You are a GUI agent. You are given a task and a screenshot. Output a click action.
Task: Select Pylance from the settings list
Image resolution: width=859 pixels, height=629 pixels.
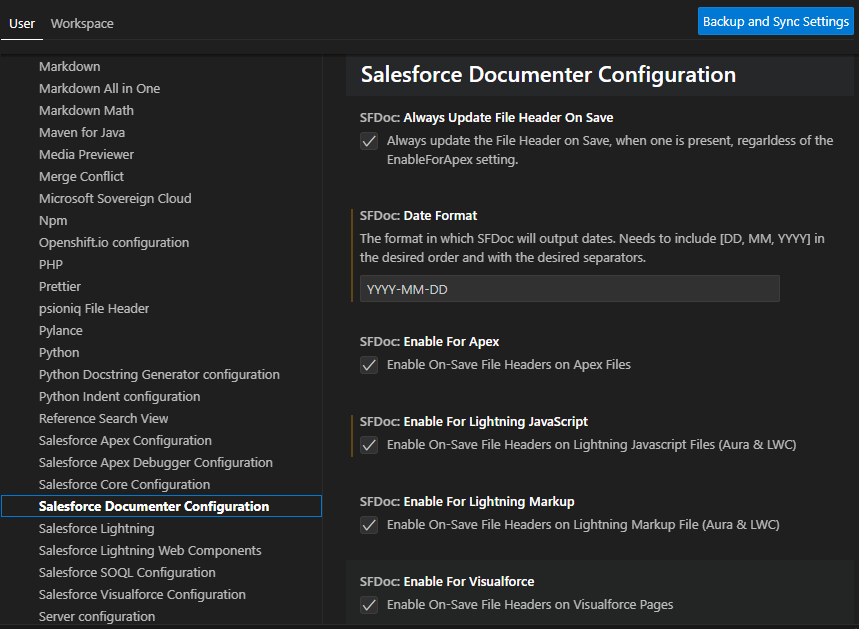[x=60, y=330]
